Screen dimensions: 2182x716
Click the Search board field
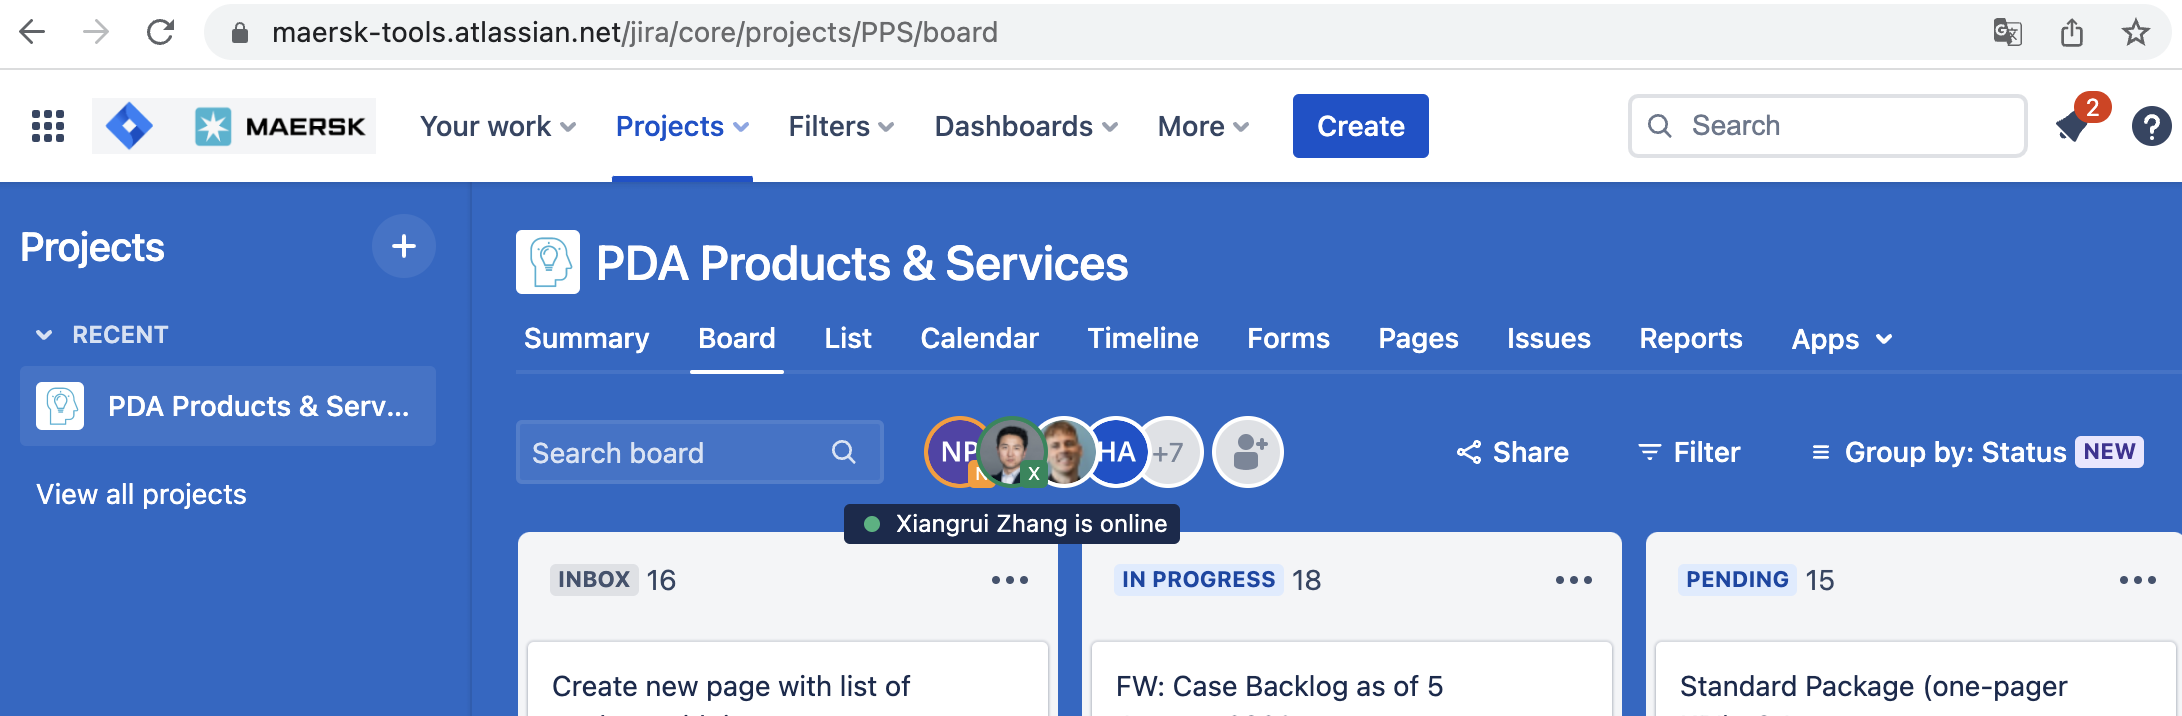point(699,452)
